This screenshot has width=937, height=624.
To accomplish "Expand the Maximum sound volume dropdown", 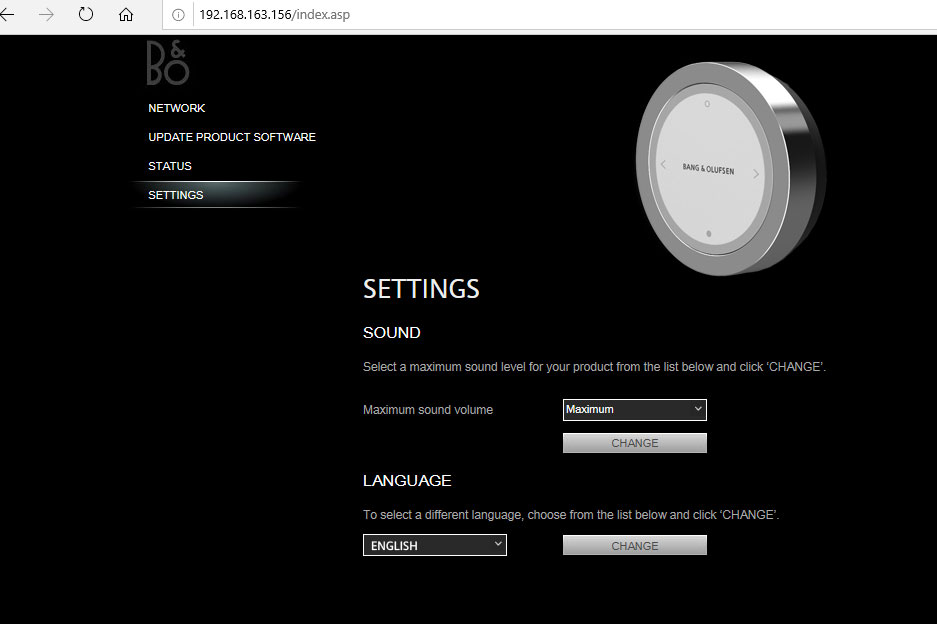I will (634, 409).
